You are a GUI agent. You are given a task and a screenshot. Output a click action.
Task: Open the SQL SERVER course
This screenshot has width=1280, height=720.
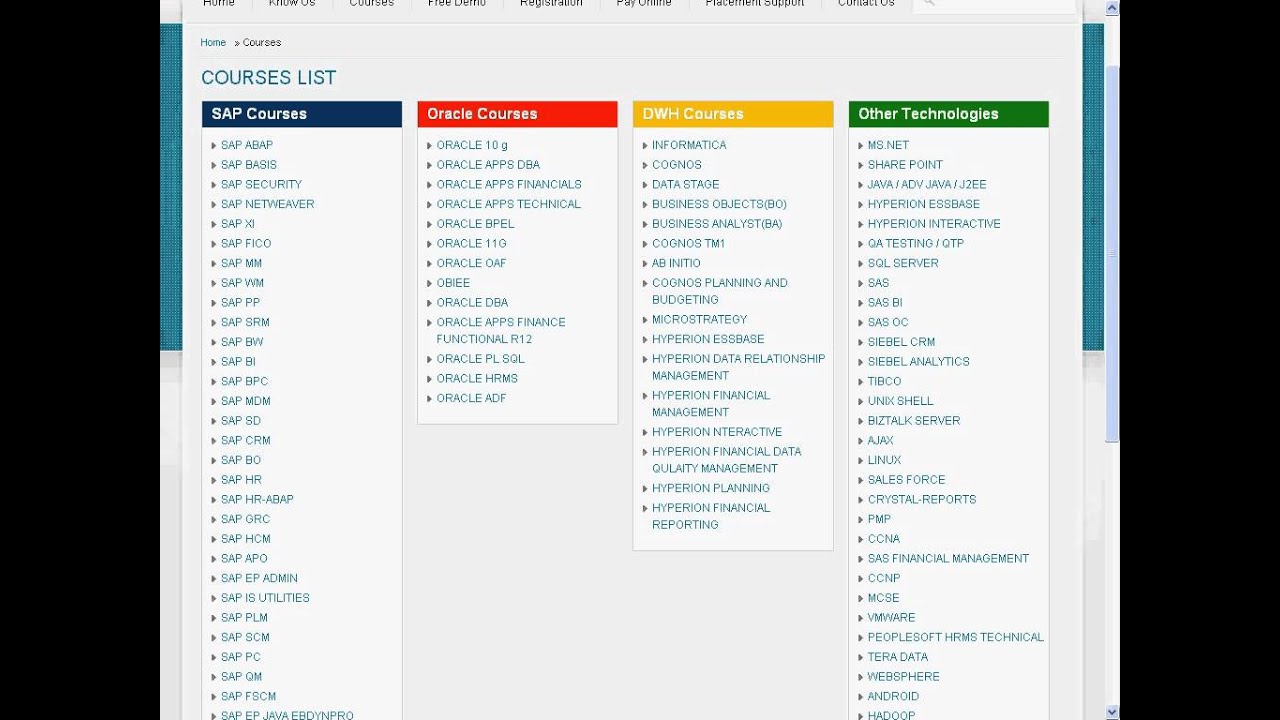click(x=903, y=264)
